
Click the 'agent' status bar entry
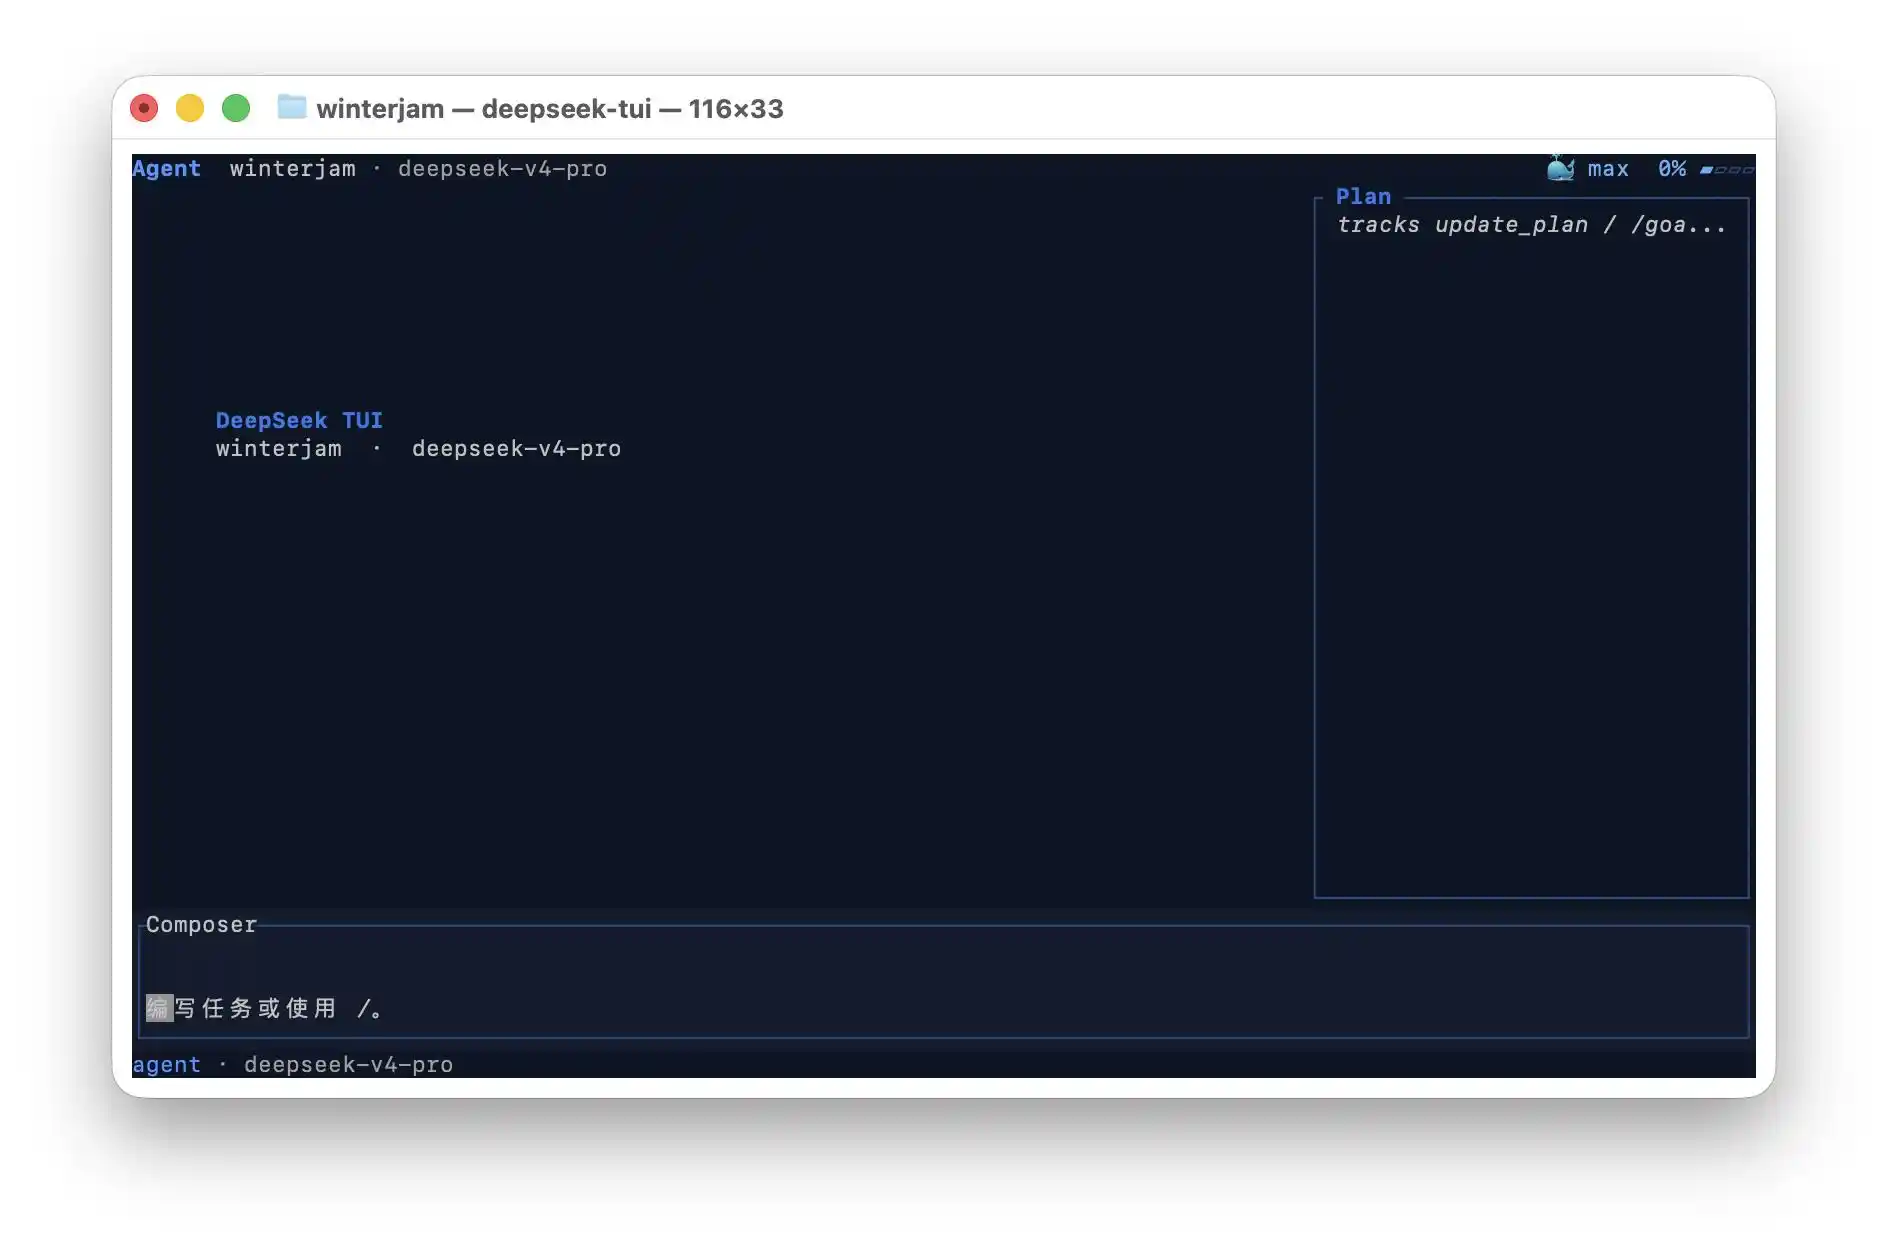coord(166,1064)
